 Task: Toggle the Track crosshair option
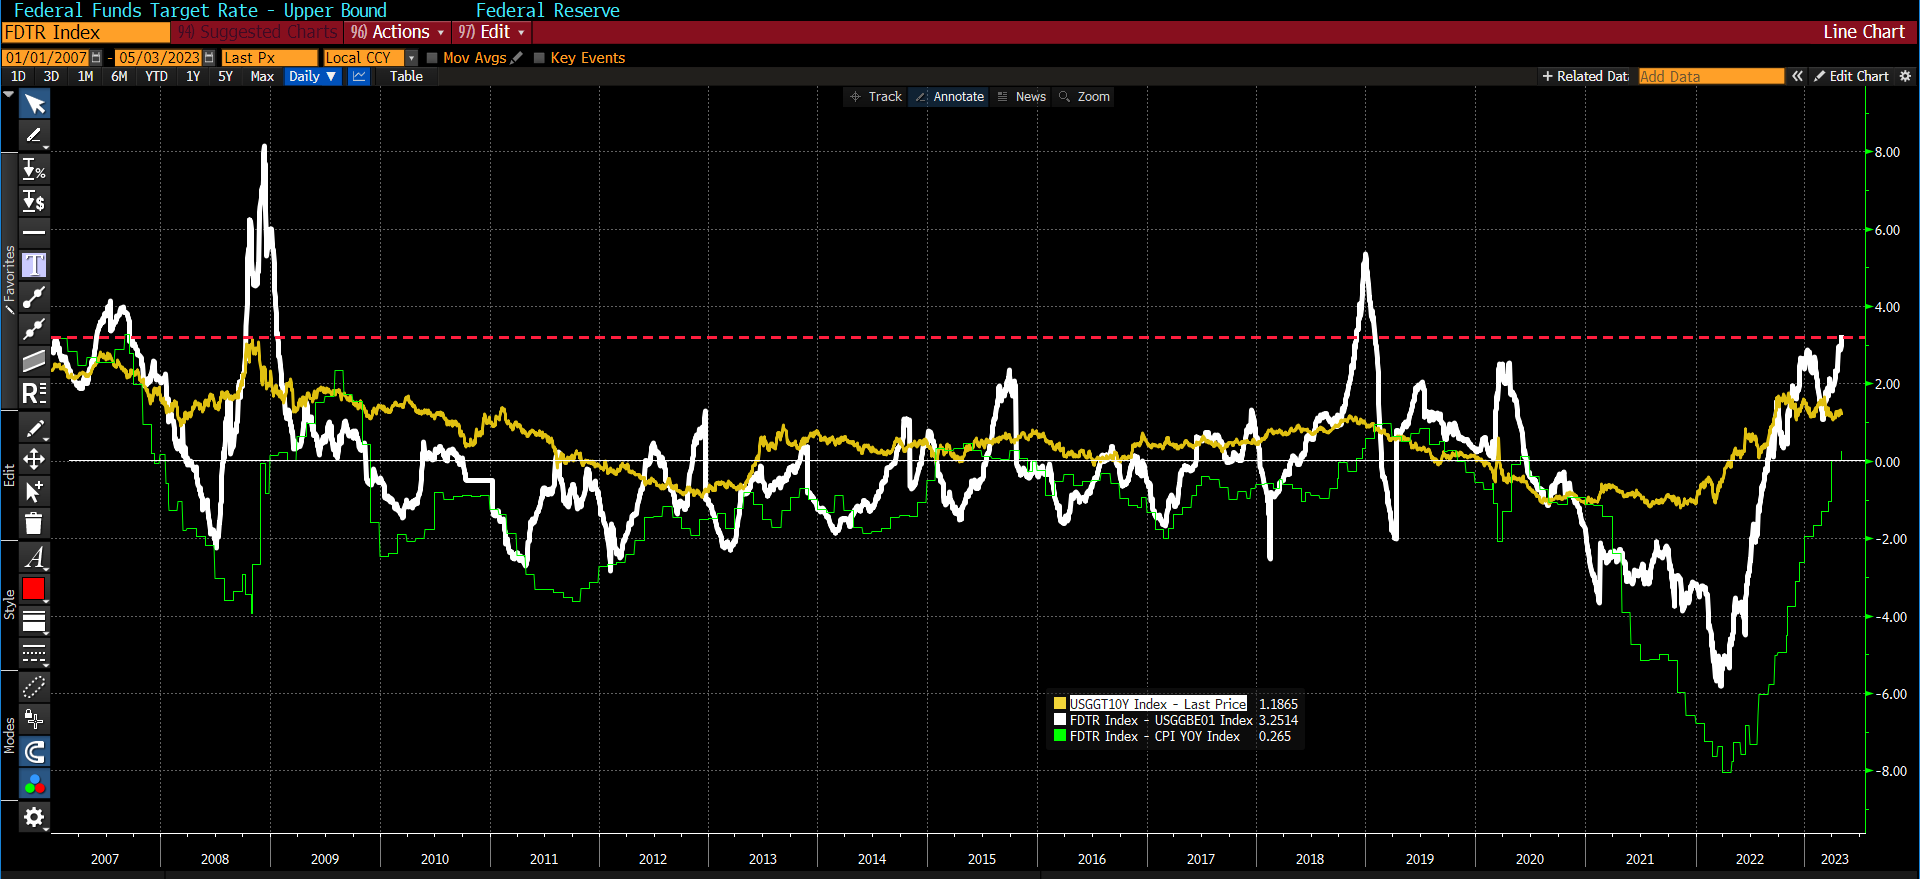tap(876, 97)
